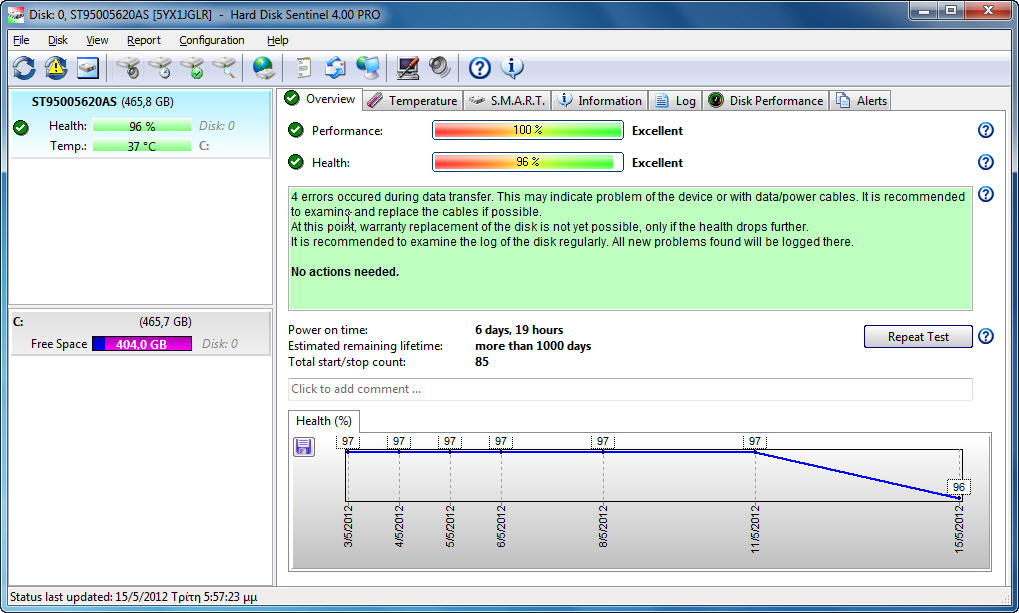
Task: Open the Disk menu
Action: [58, 40]
